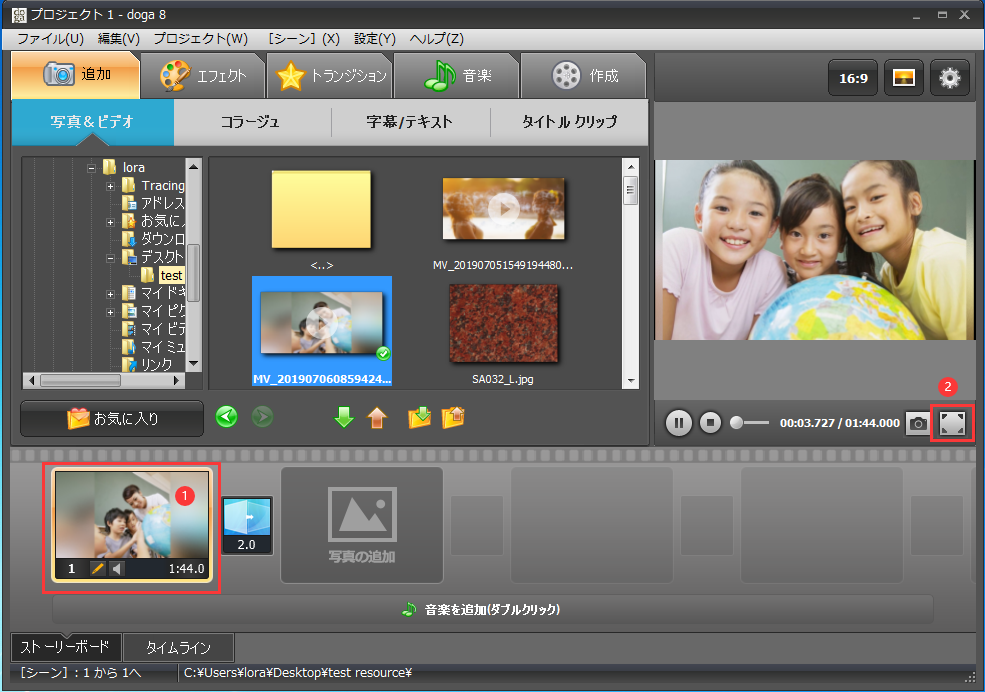Open the settings gear icon

(949, 76)
